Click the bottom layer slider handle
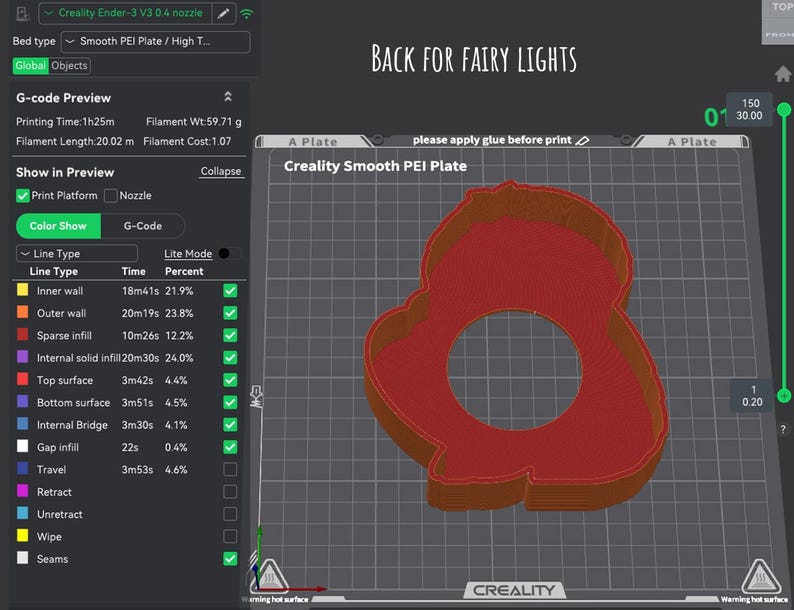Viewport: 794px width, 610px height. click(784, 395)
